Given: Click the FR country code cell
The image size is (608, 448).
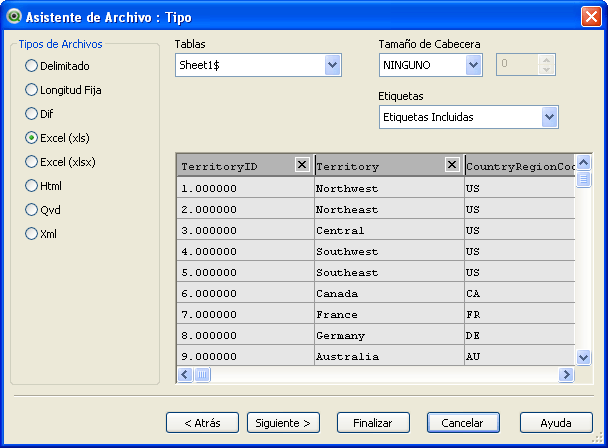Looking at the screenshot, I should (520, 314).
